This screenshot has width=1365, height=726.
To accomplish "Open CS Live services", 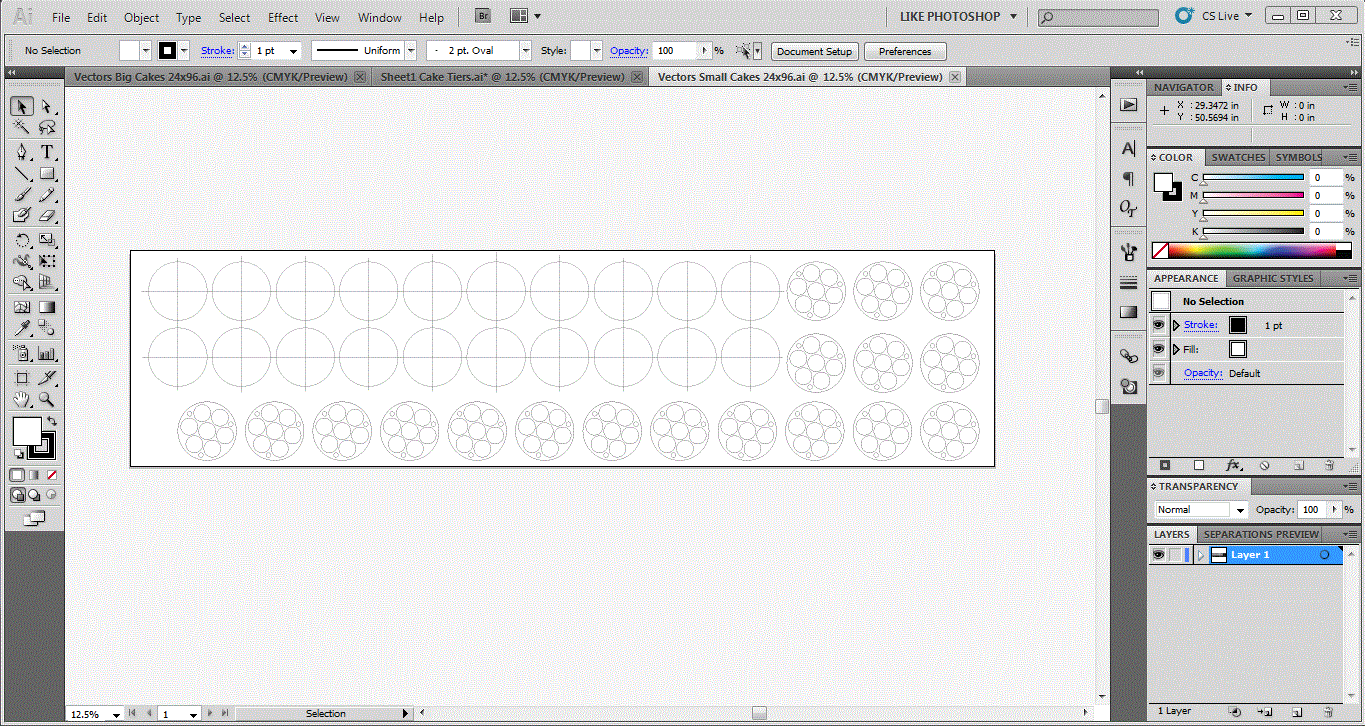I will [x=1216, y=16].
